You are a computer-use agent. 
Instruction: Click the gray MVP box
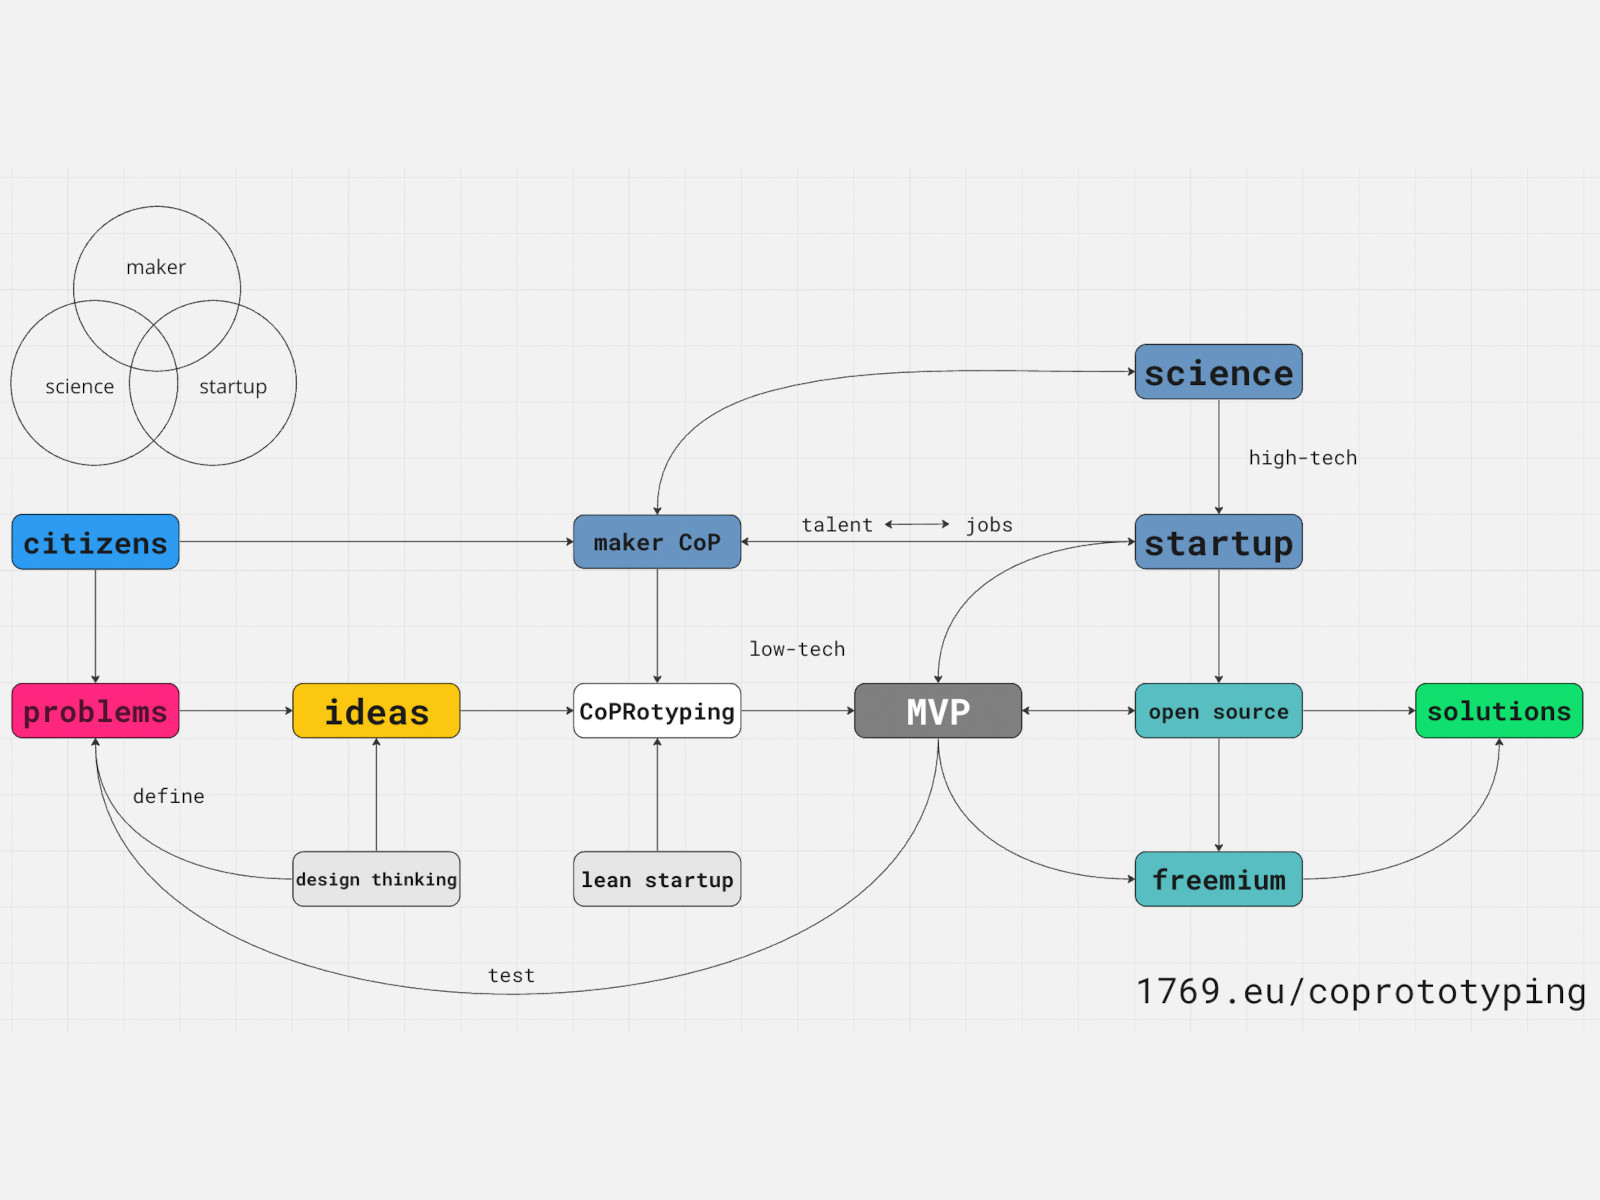[x=938, y=711]
